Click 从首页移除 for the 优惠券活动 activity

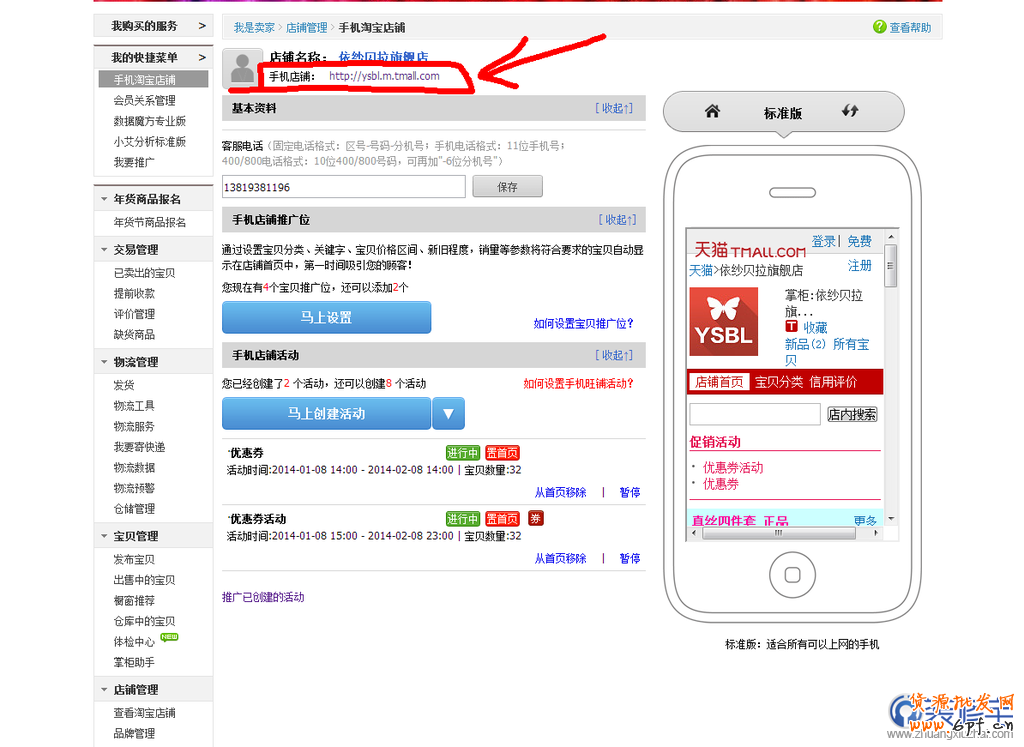560,558
